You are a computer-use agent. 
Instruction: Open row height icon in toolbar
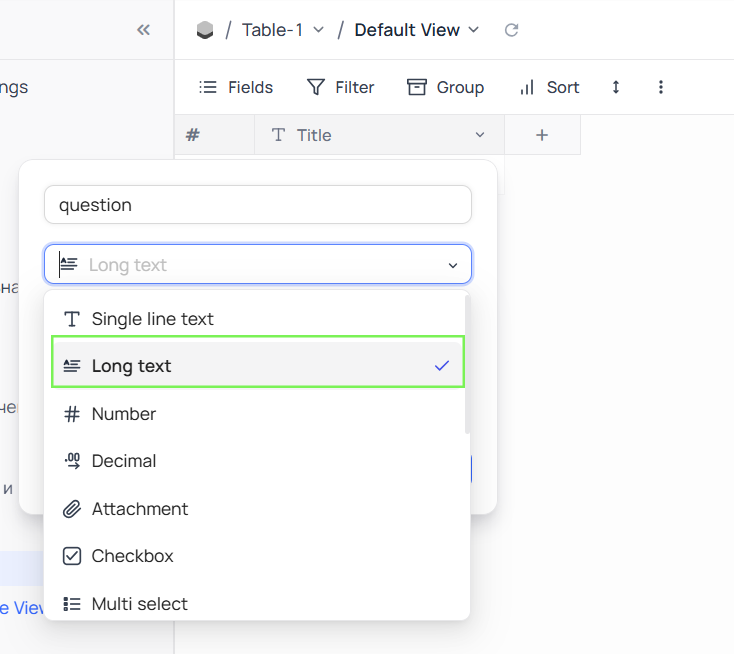(x=616, y=87)
